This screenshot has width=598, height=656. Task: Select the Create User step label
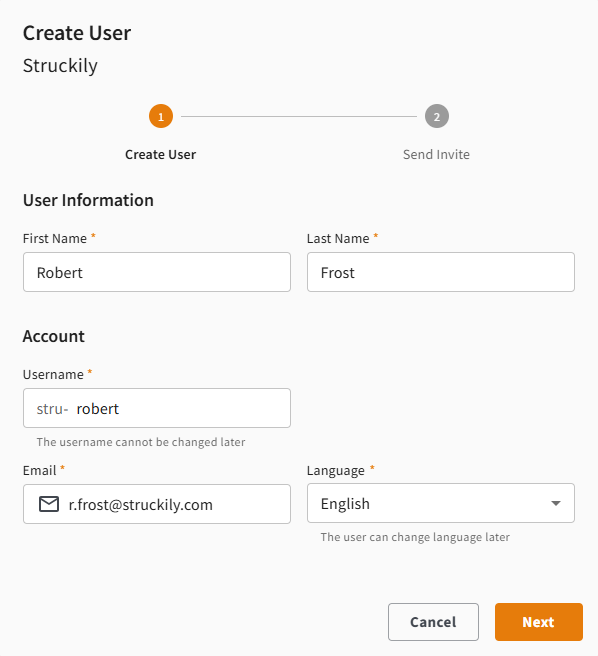(x=160, y=154)
